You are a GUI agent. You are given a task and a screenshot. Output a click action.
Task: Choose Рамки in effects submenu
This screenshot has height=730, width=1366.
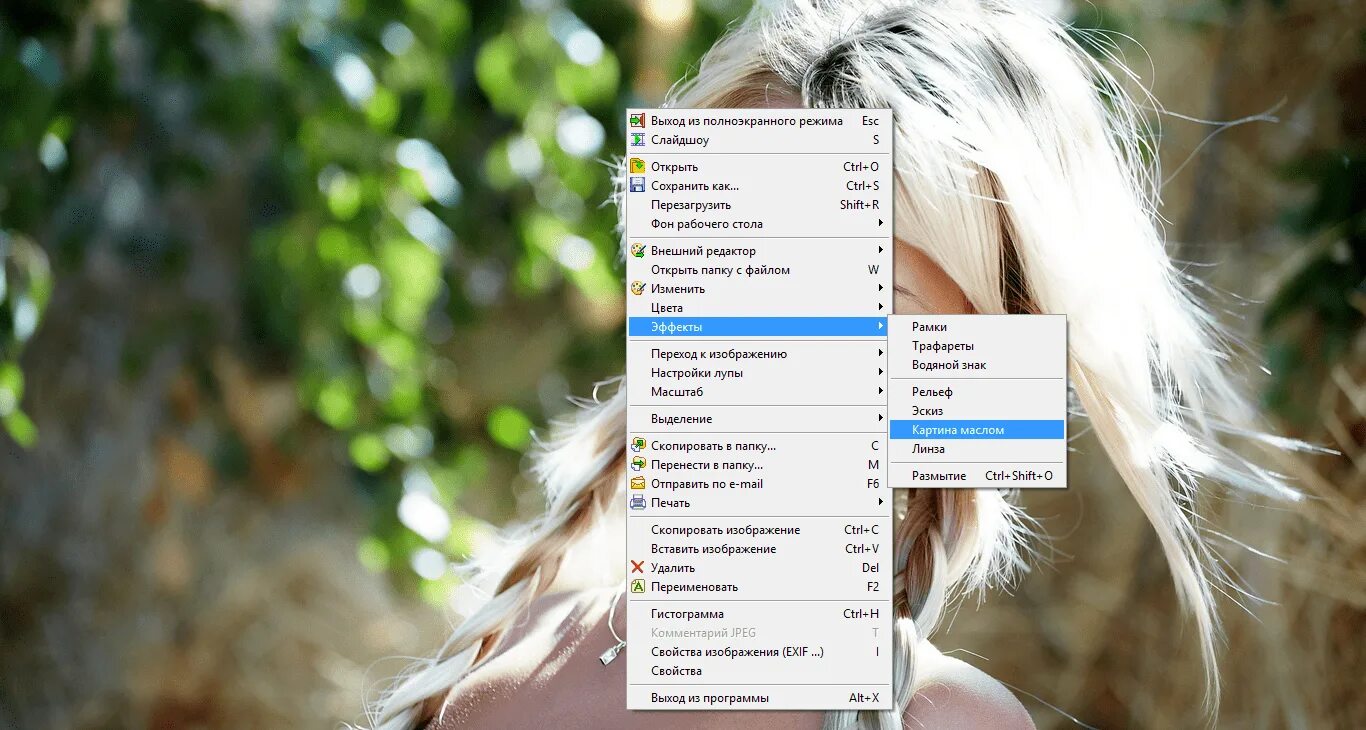(977, 327)
